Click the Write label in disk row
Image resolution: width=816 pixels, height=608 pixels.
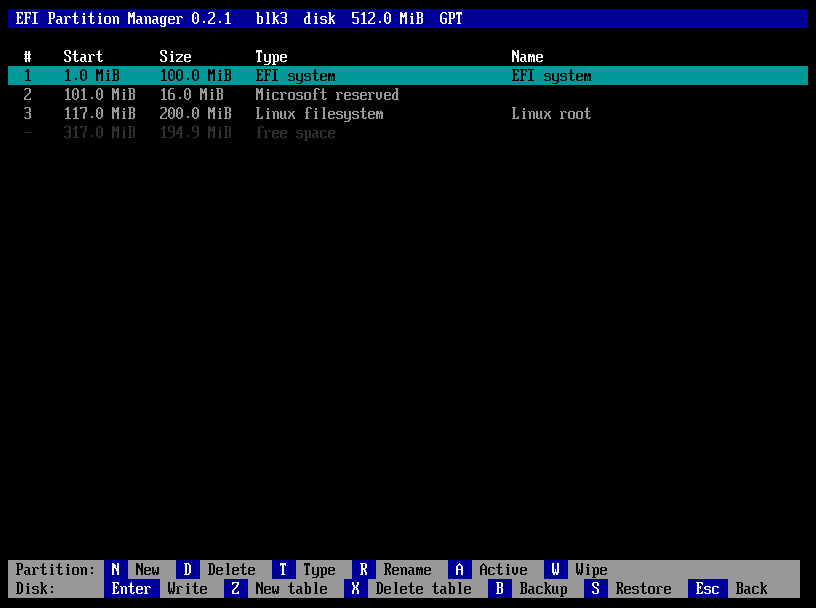click(187, 589)
